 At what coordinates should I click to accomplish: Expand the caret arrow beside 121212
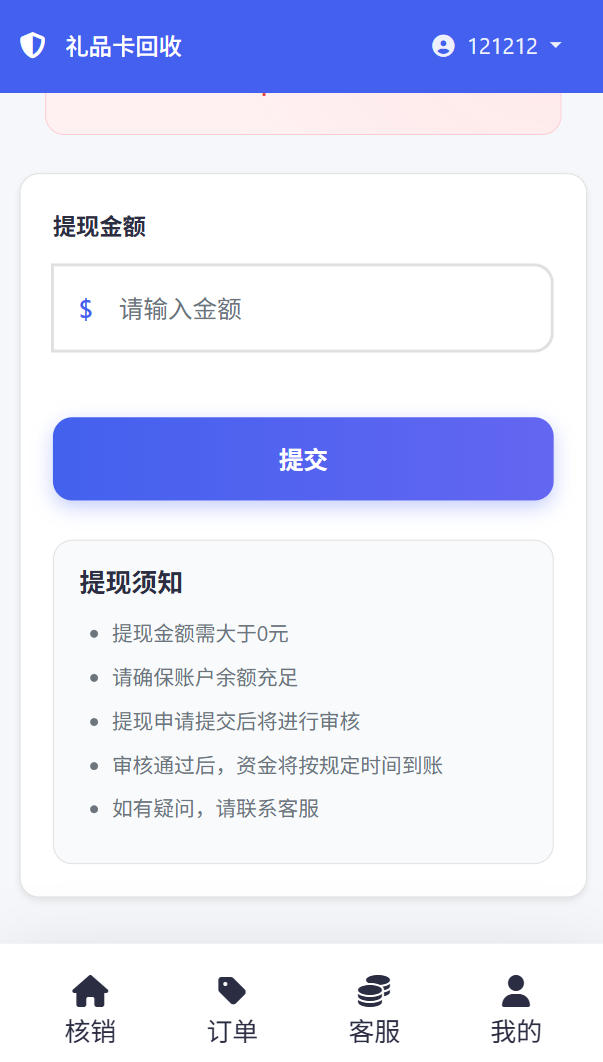(x=556, y=46)
